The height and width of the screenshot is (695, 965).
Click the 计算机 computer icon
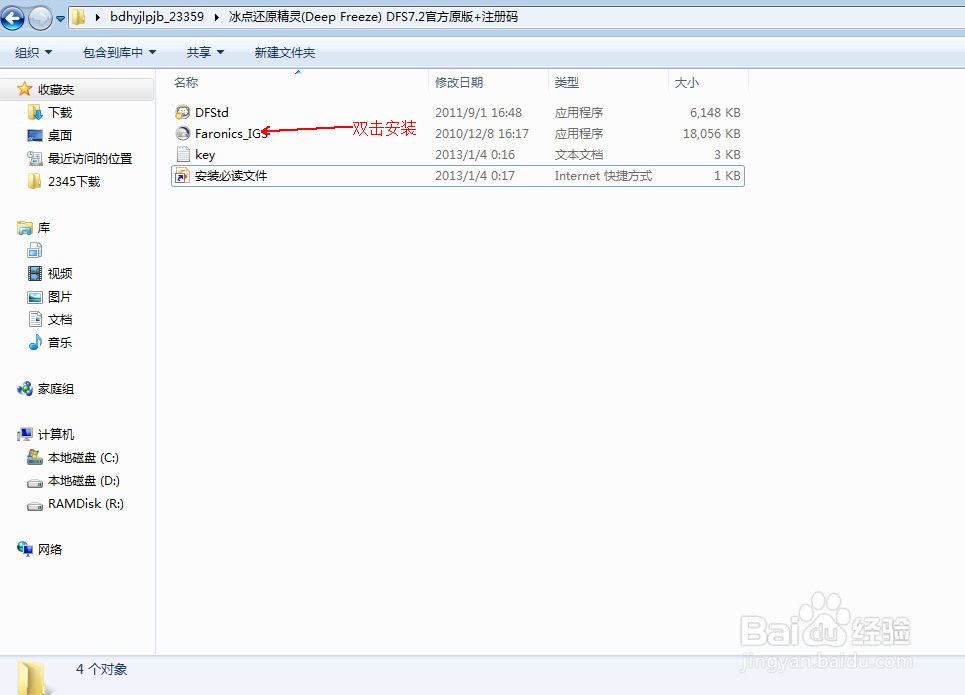(25, 435)
